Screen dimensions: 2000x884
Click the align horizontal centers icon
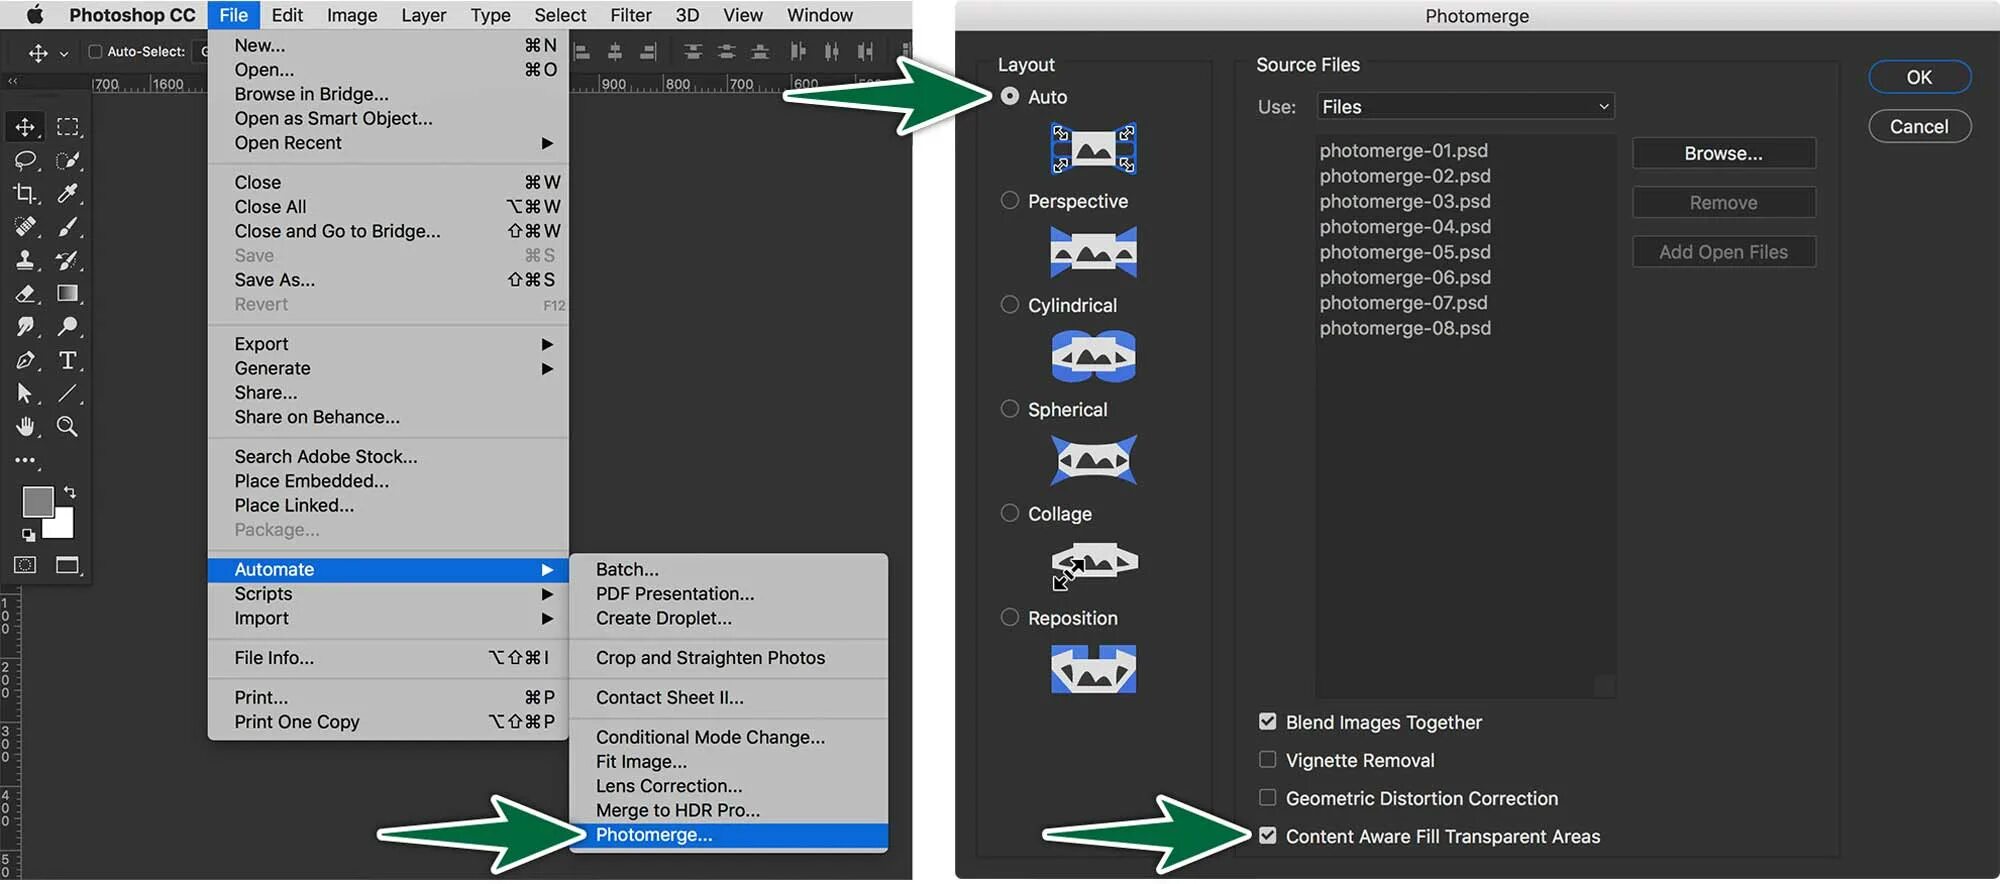pos(615,51)
